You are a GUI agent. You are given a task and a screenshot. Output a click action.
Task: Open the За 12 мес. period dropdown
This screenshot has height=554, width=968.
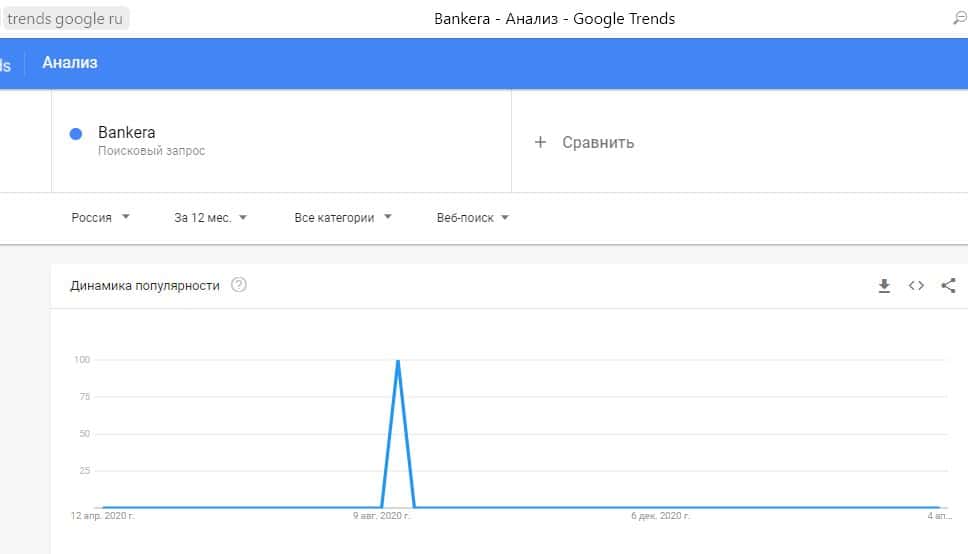point(210,218)
